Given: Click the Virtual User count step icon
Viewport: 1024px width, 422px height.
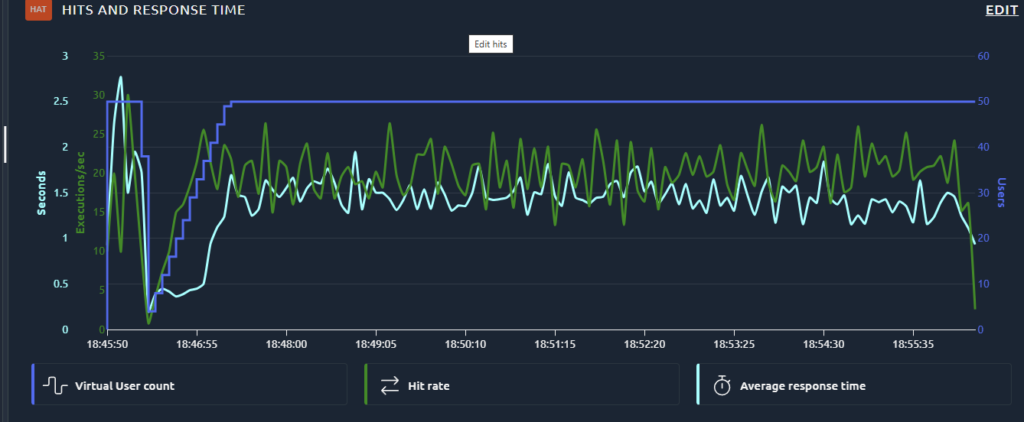Looking at the screenshot, I should tap(55, 386).
